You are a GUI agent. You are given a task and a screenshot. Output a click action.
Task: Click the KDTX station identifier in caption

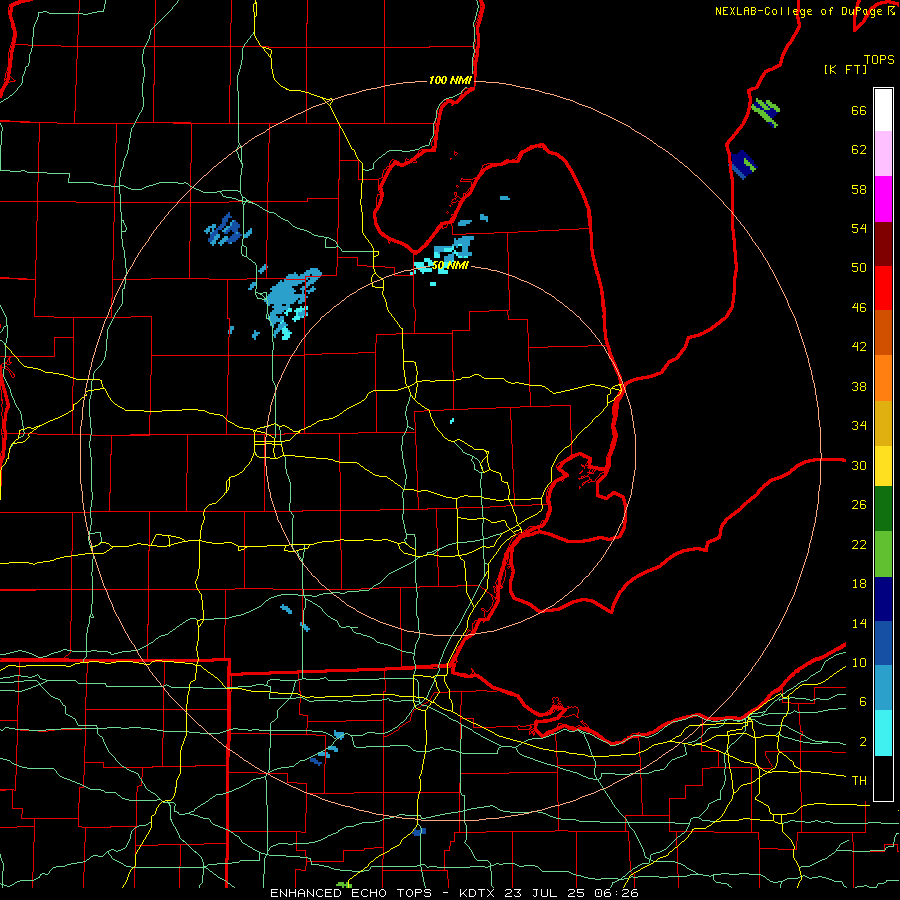click(479, 893)
